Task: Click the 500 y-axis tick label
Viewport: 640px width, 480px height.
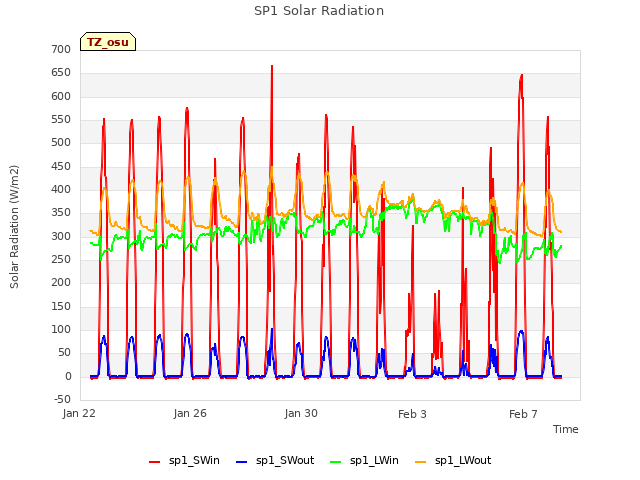Action: 61,142
